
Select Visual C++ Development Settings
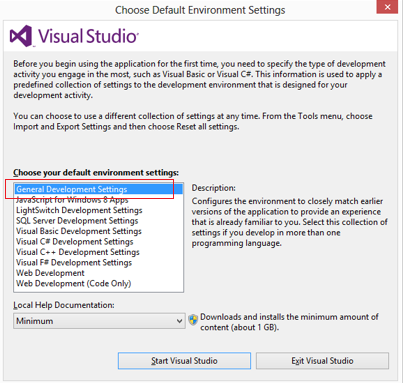pos(99,252)
